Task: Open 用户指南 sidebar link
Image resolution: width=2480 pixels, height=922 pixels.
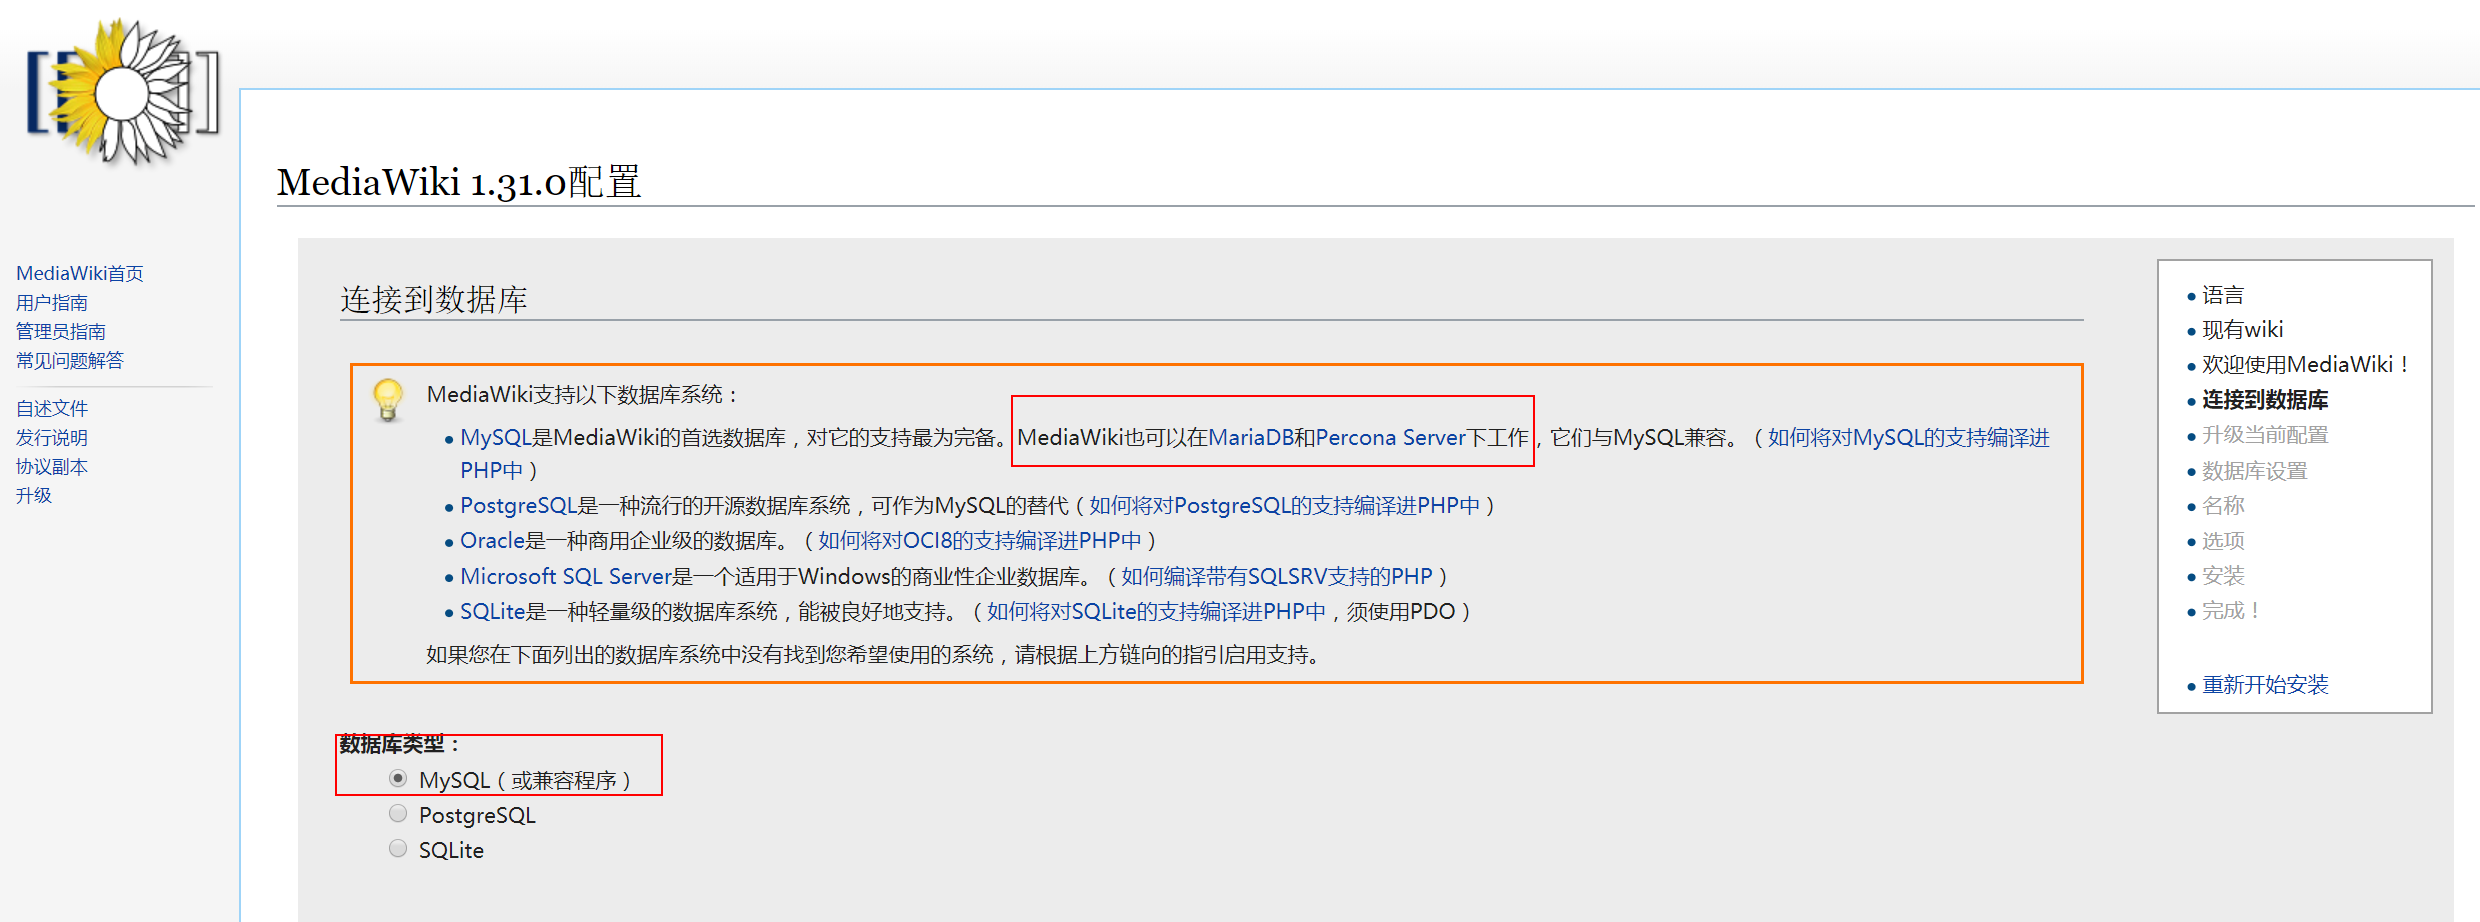Action: pos(52,302)
